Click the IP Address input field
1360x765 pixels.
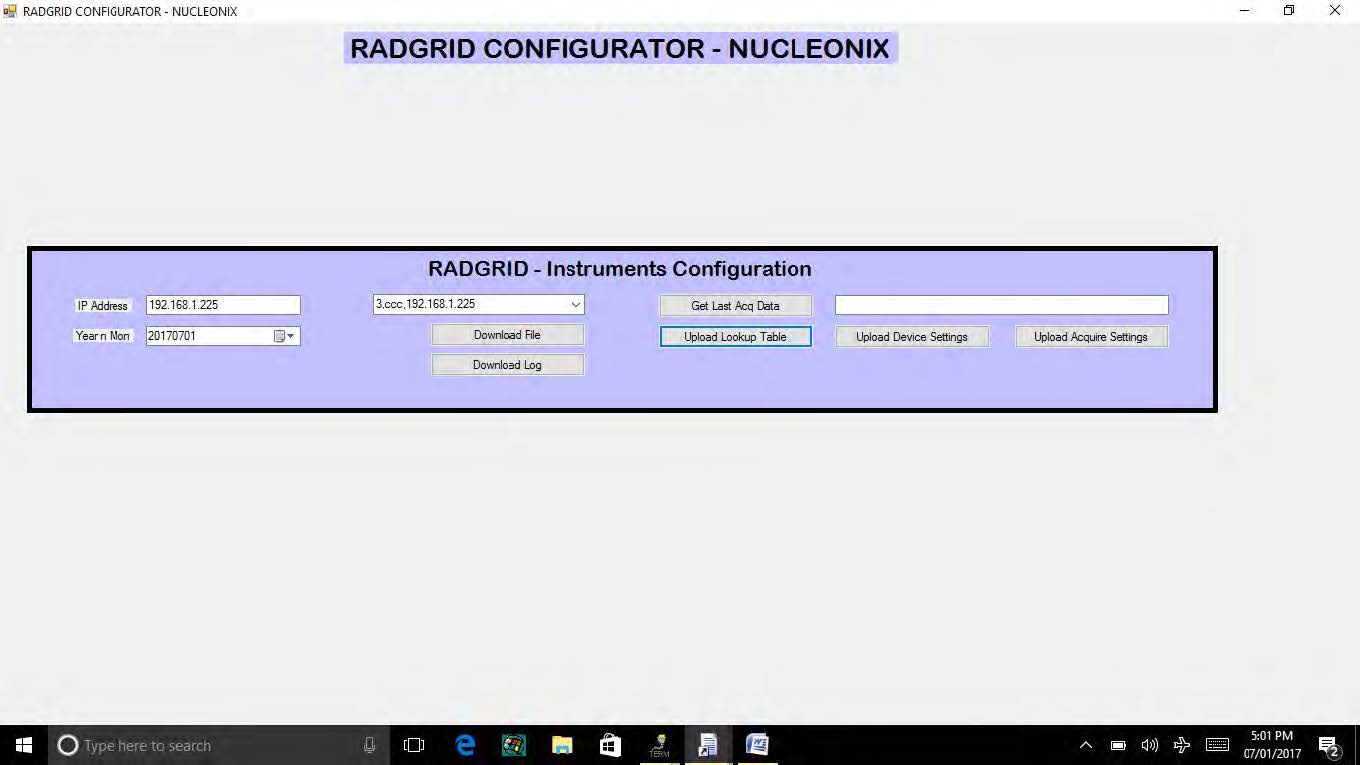coord(222,305)
